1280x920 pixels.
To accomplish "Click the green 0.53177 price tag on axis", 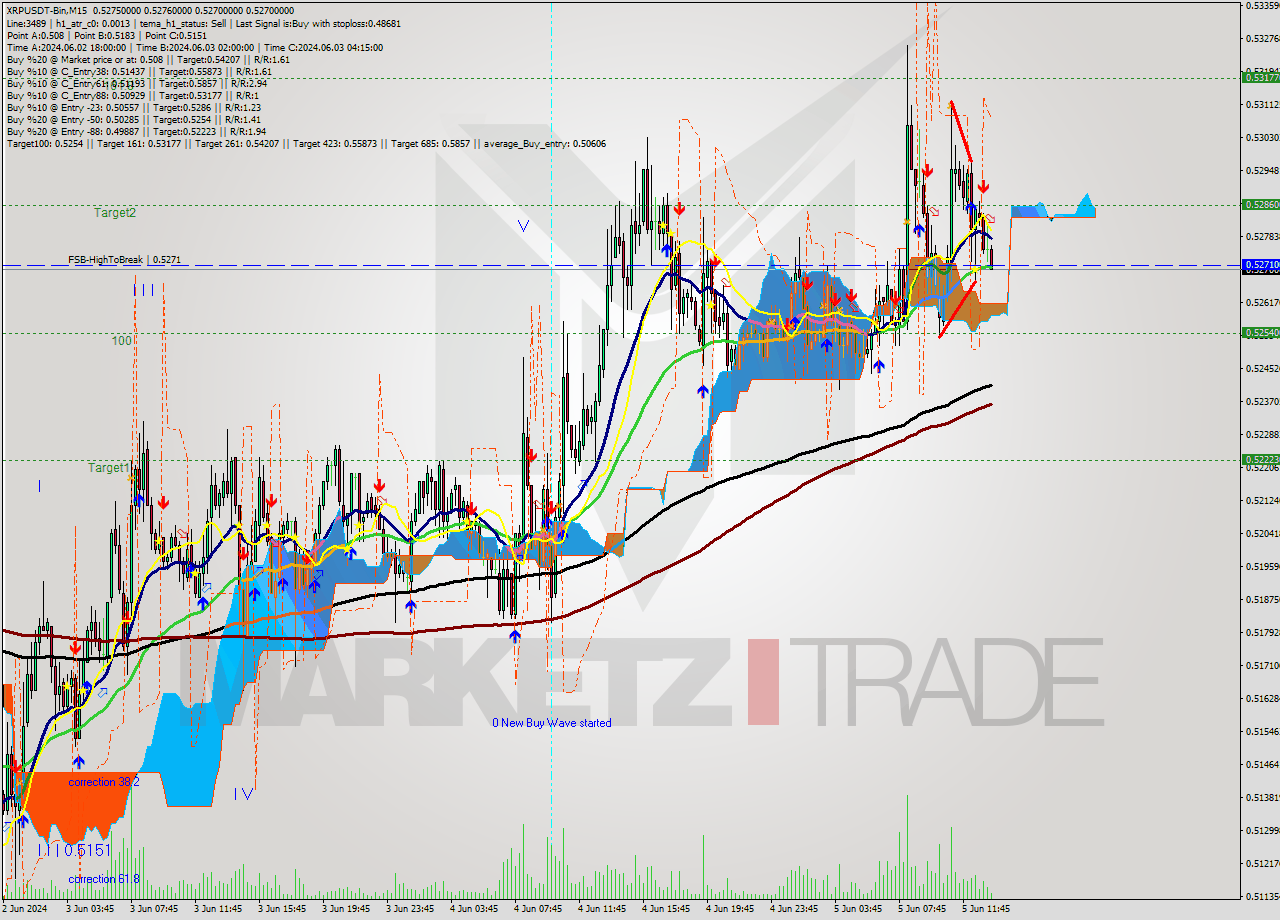I will pyautogui.click(x=1260, y=77).
